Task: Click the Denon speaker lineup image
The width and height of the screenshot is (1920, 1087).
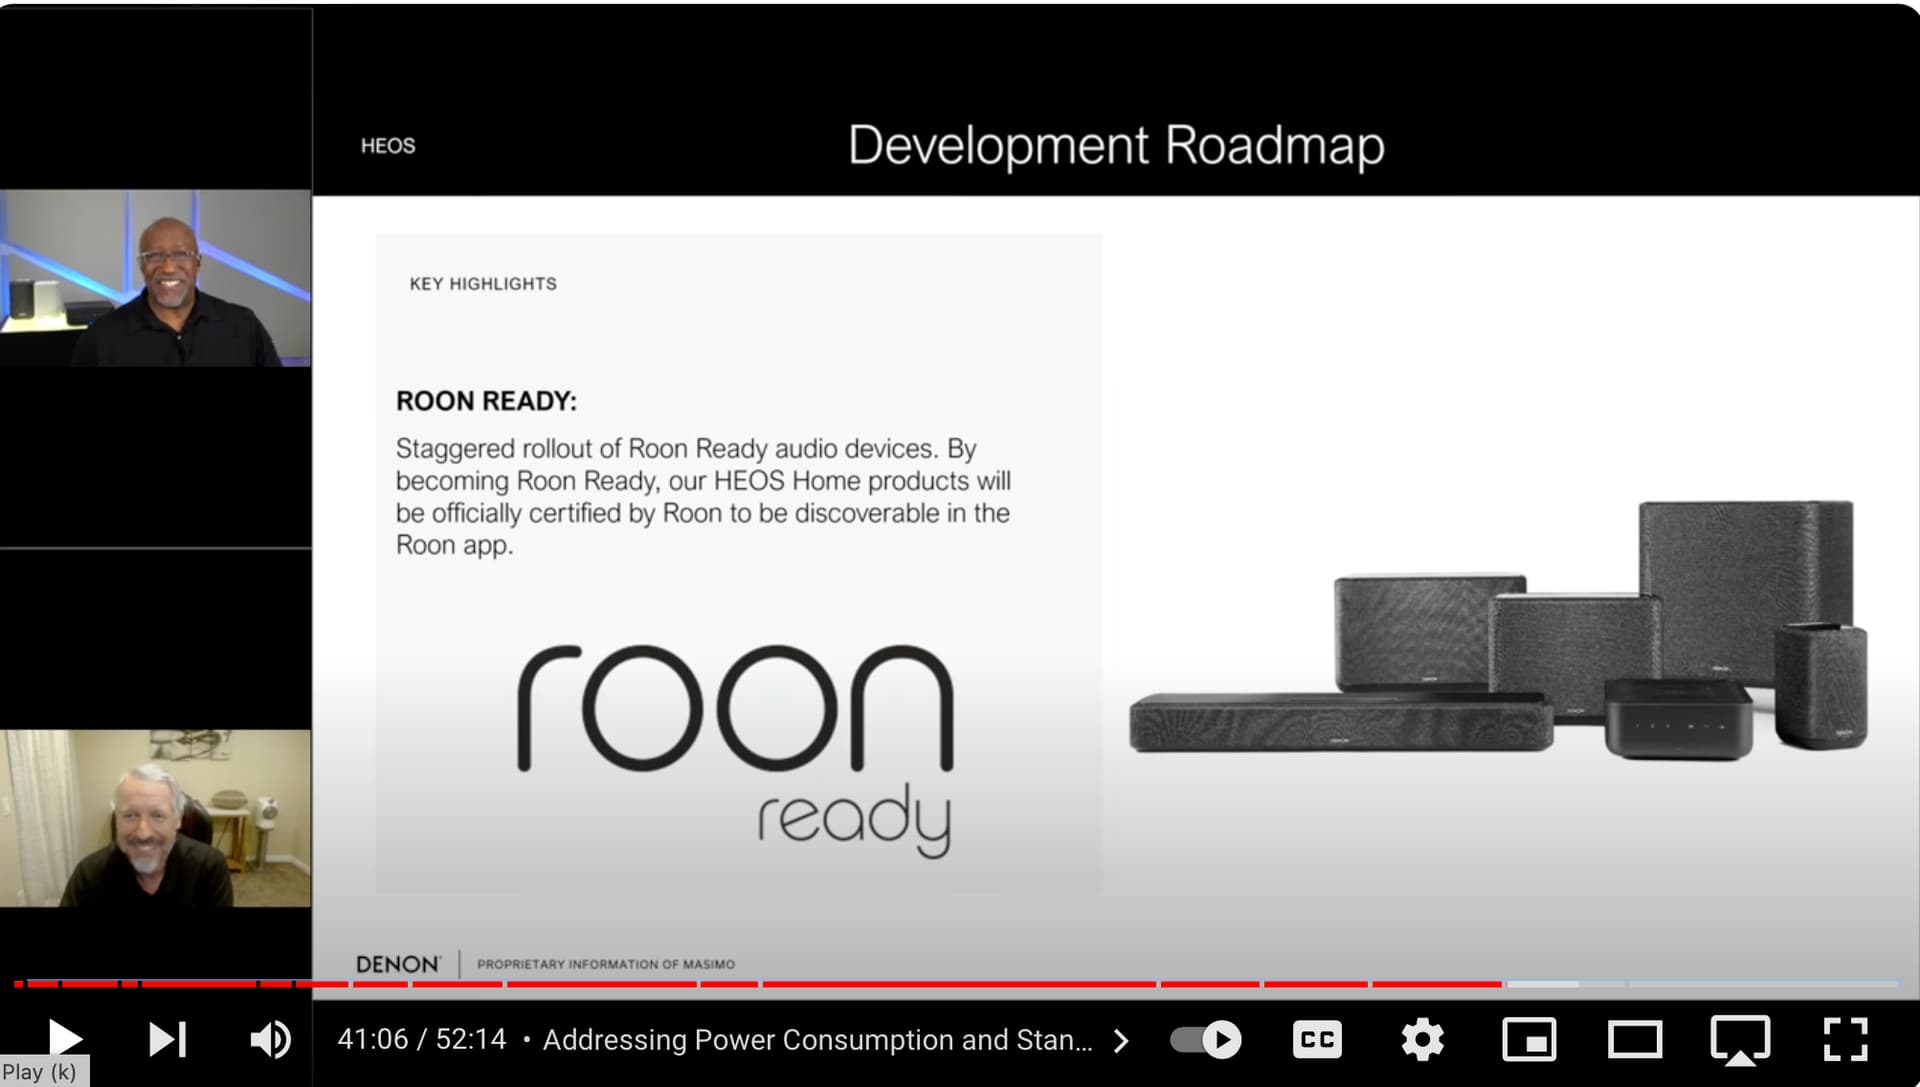Action: pos(1498,629)
